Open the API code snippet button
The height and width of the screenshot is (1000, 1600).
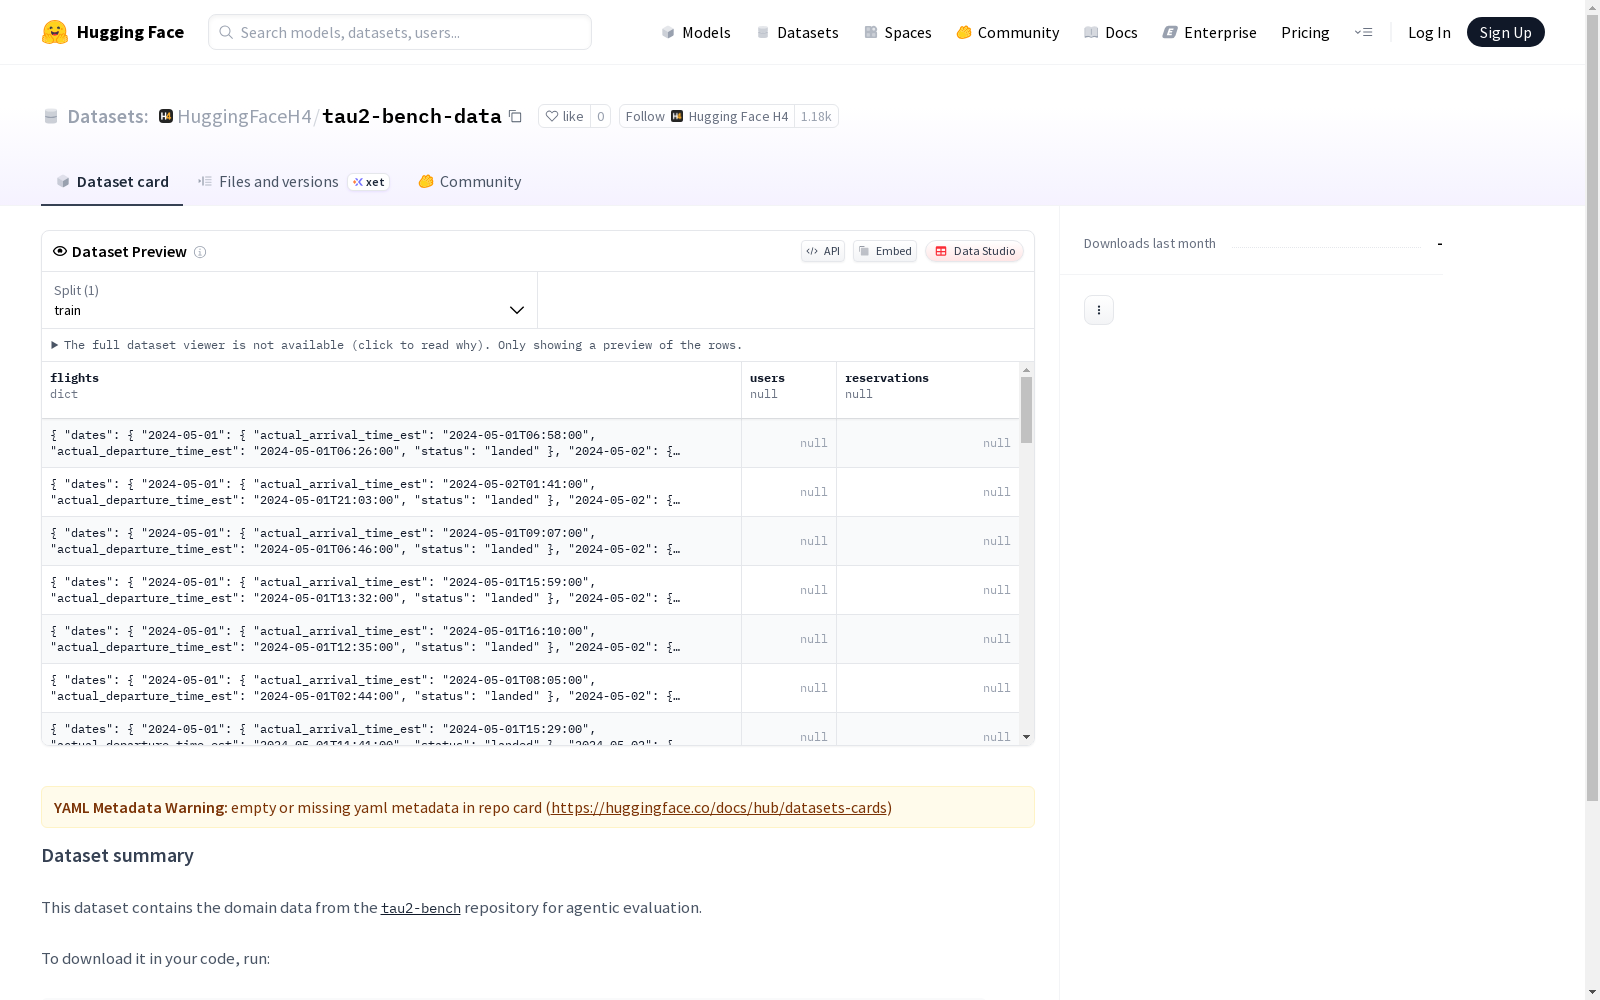[822, 251]
